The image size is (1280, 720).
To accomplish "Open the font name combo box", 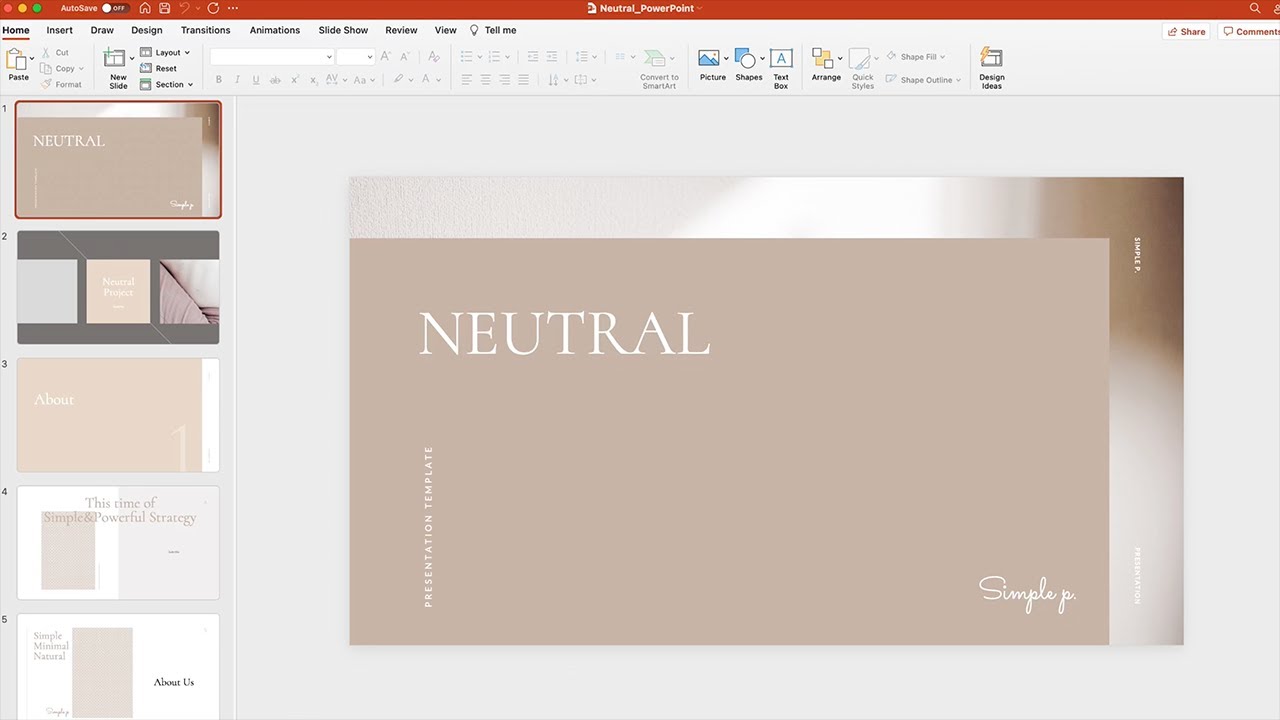I will 272,57.
